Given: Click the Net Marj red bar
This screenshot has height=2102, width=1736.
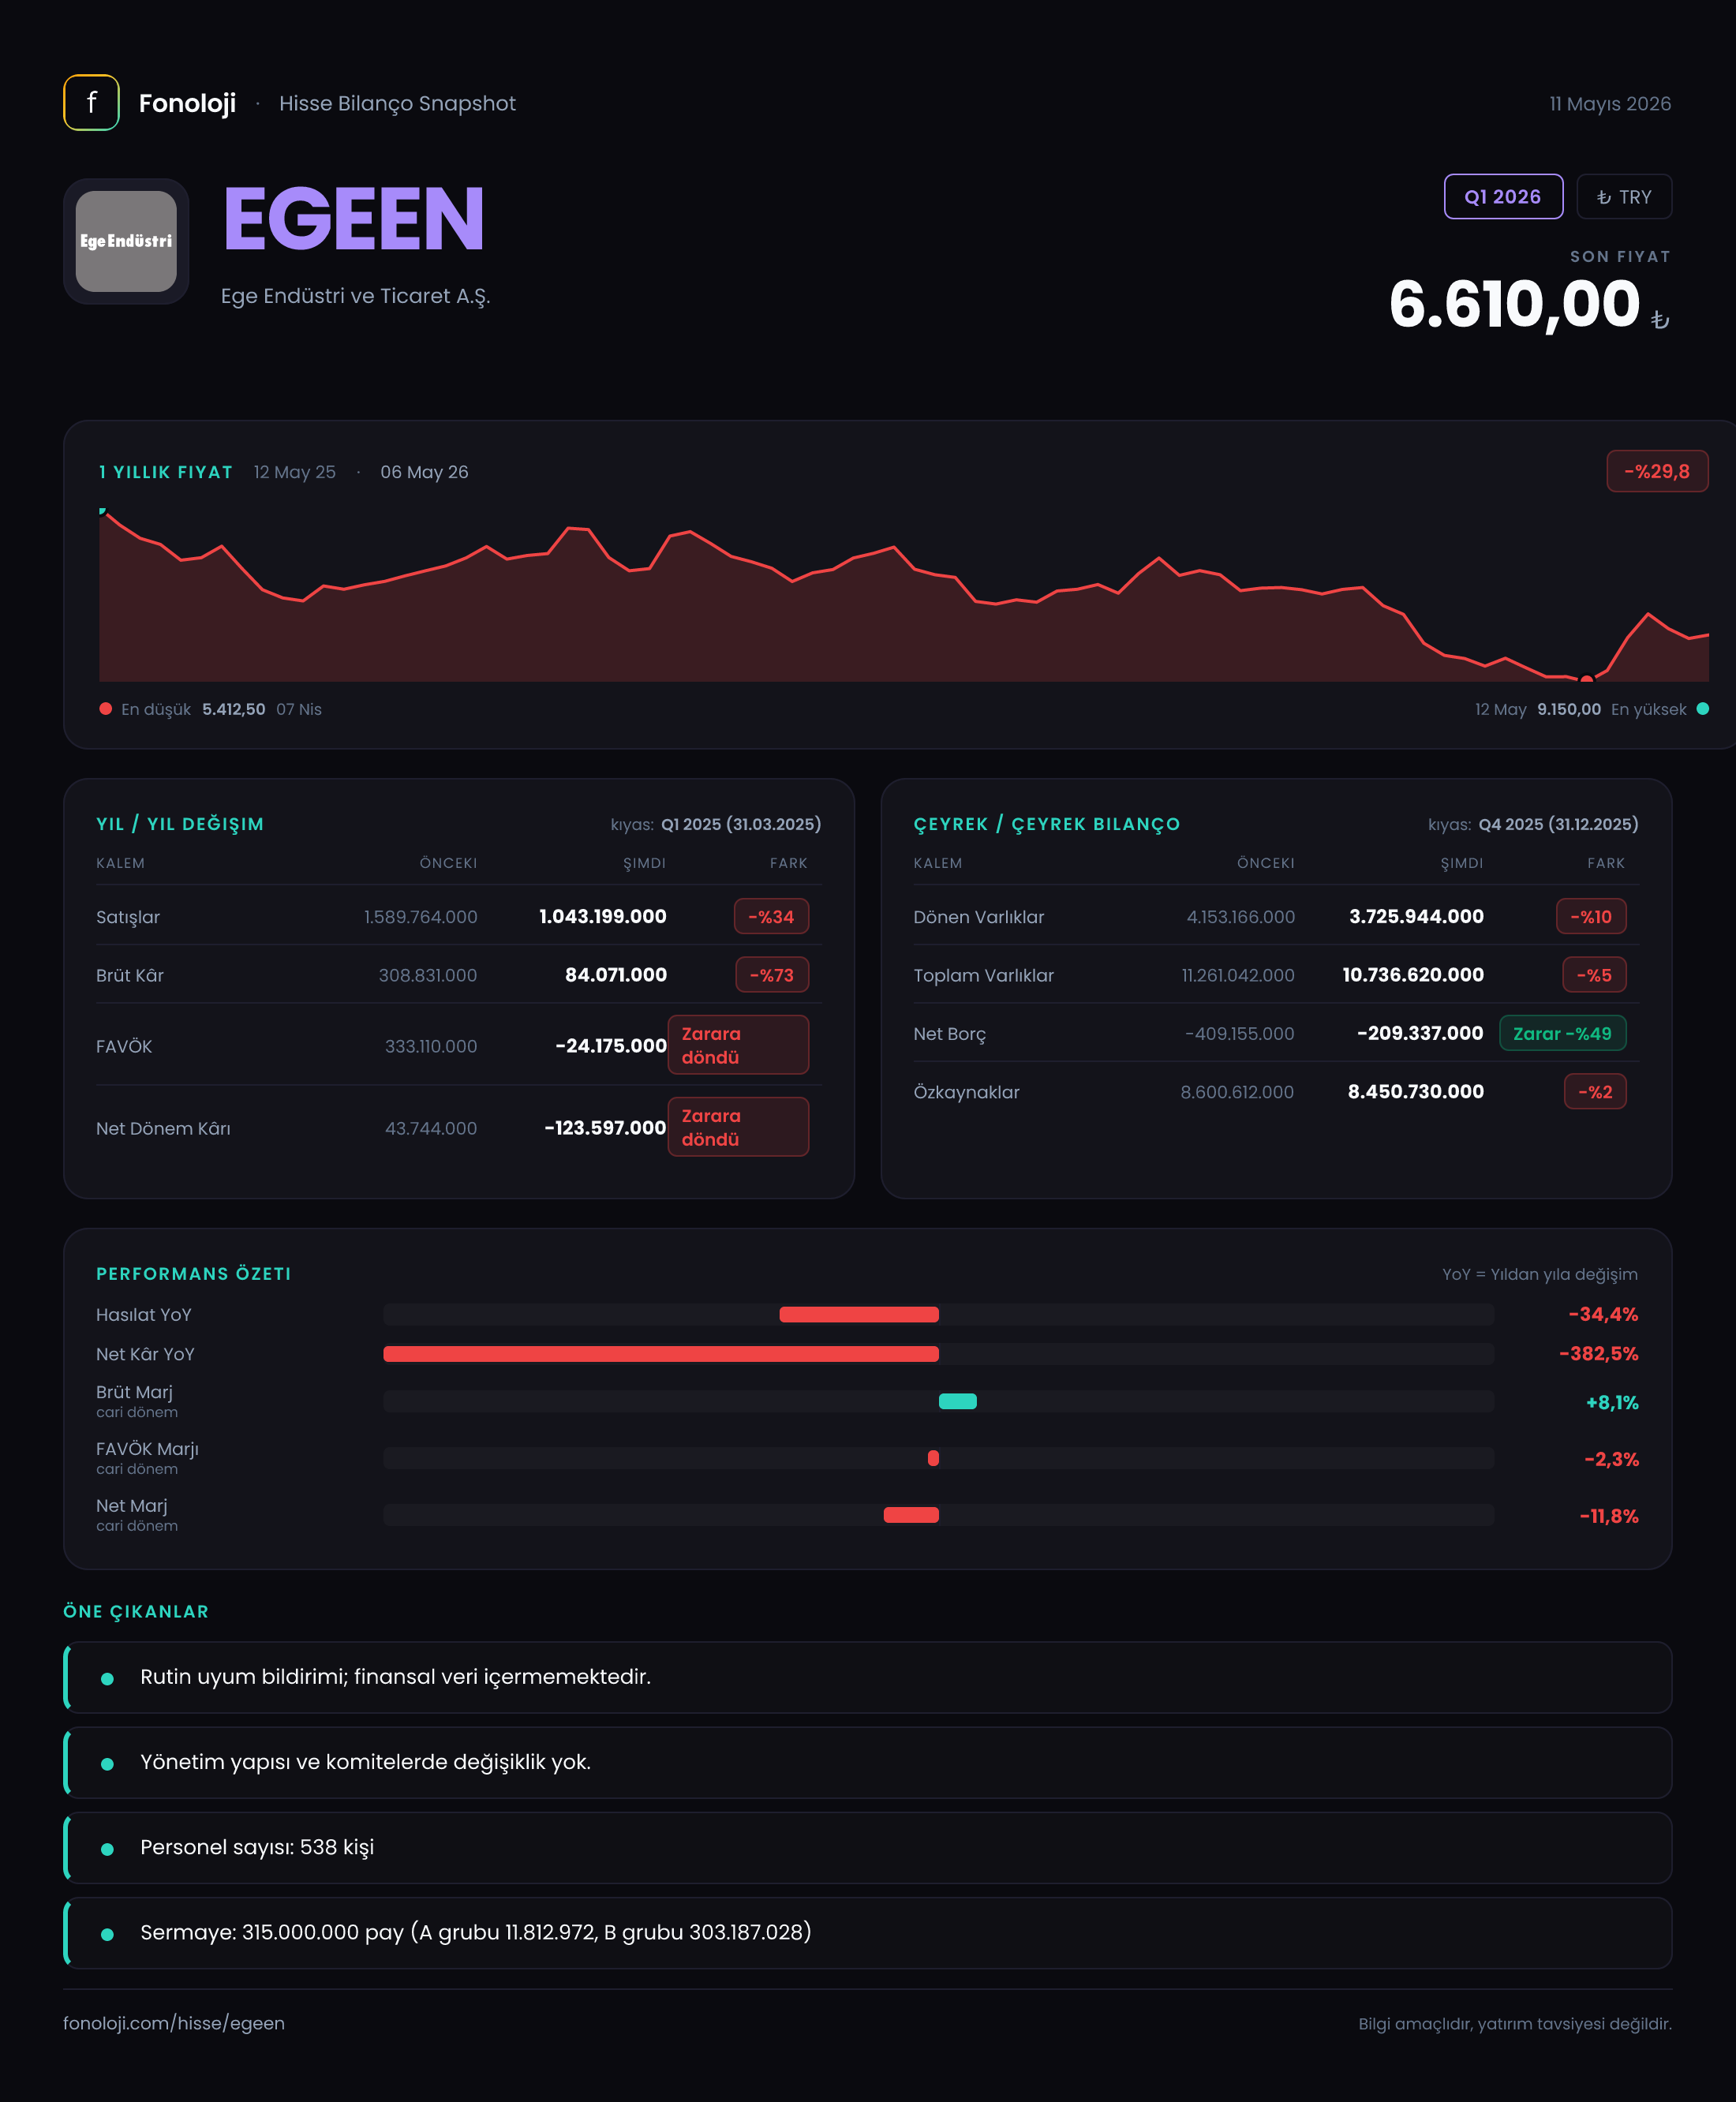Looking at the screenshot, I should tap(911, 1515).
